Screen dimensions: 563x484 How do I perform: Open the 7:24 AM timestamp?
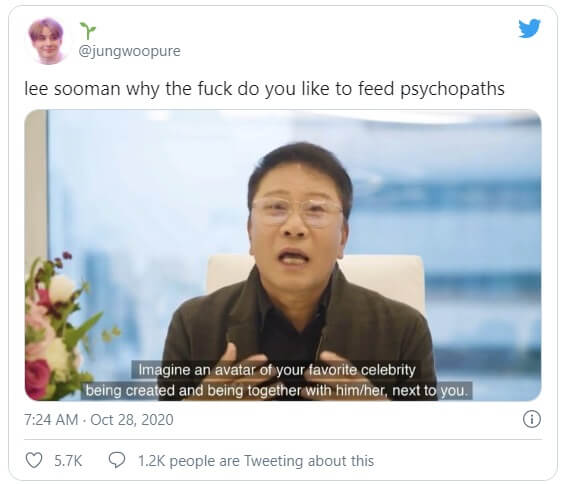pyautogui.click(x=51, y=419)
